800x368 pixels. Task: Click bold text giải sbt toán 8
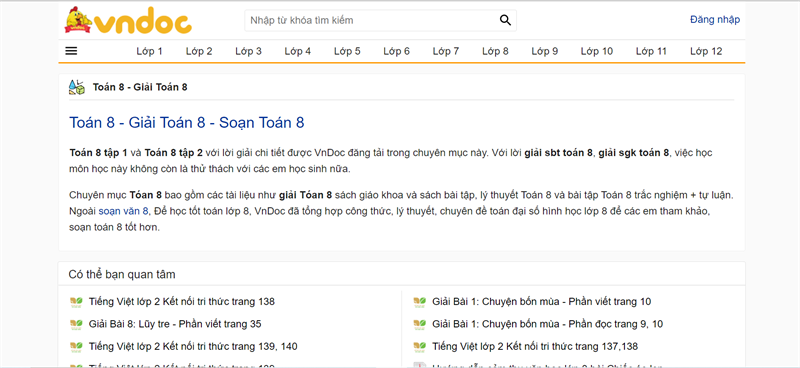coord(559,153)
